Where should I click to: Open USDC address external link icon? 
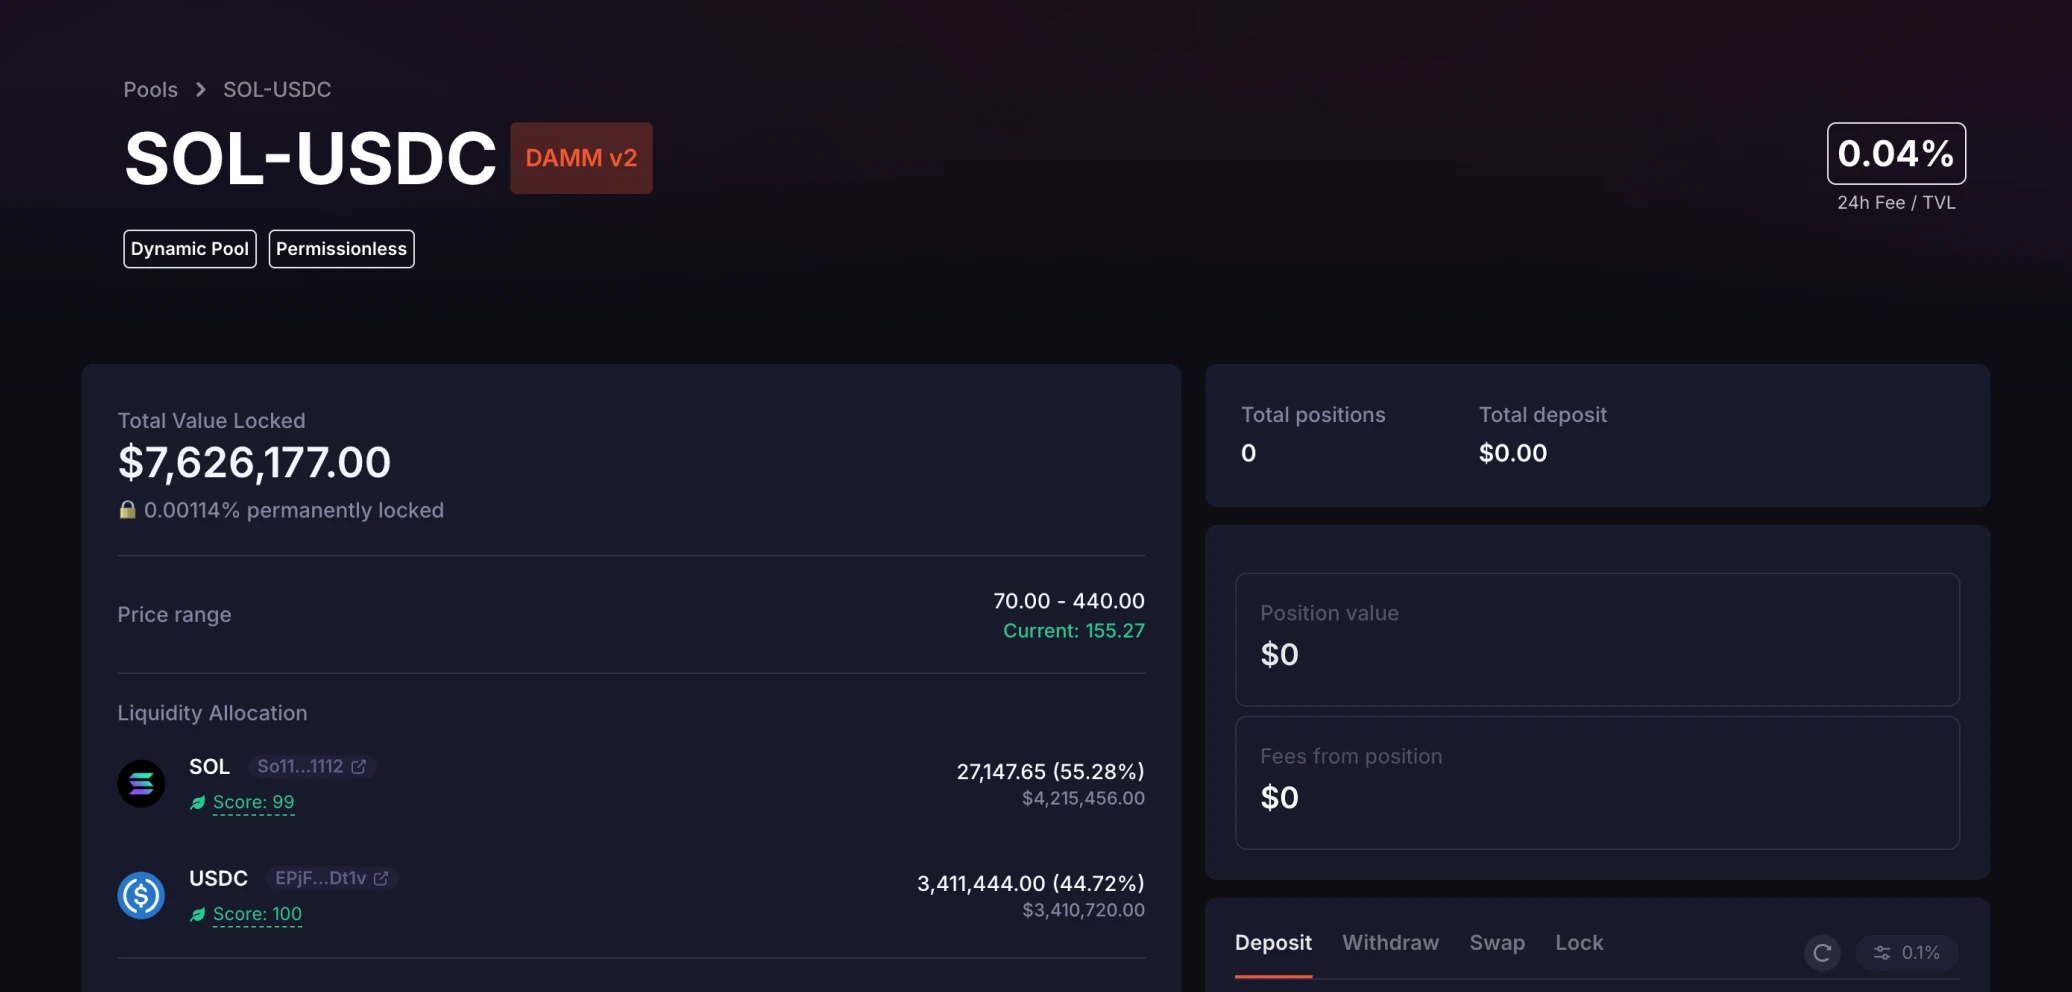[381, 878]
